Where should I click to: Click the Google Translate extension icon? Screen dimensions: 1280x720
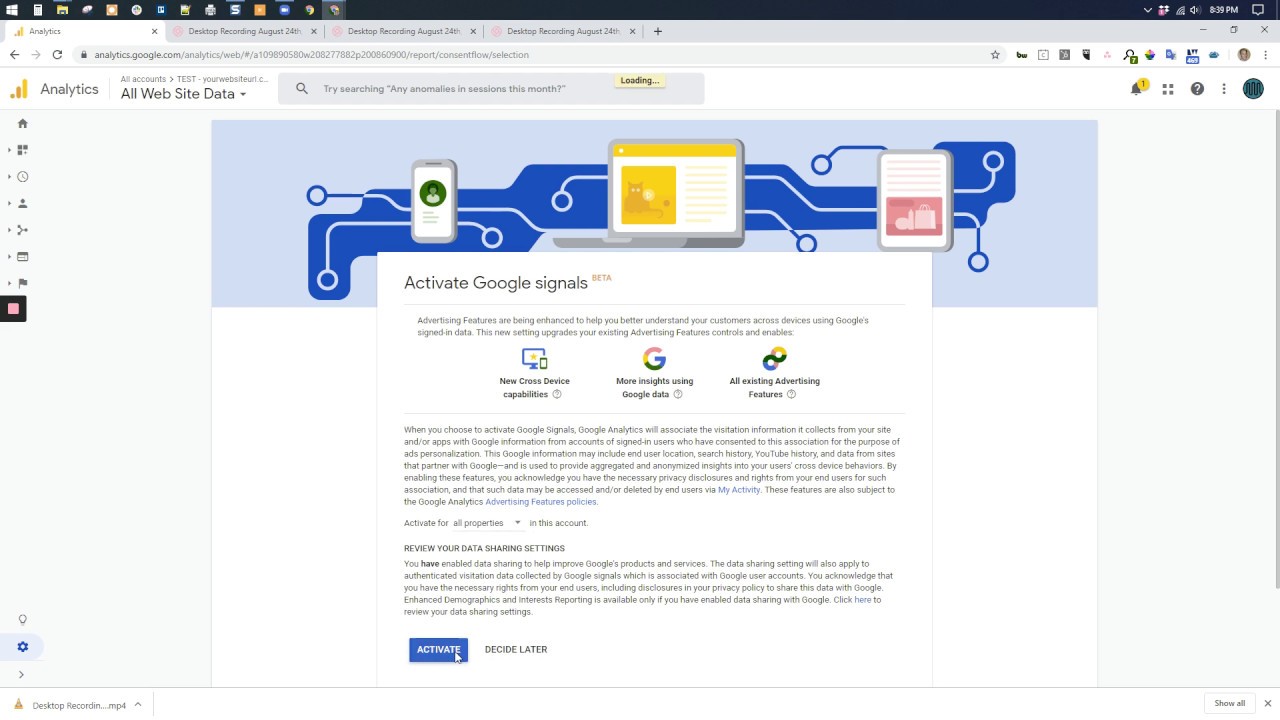click(1172, 55)
